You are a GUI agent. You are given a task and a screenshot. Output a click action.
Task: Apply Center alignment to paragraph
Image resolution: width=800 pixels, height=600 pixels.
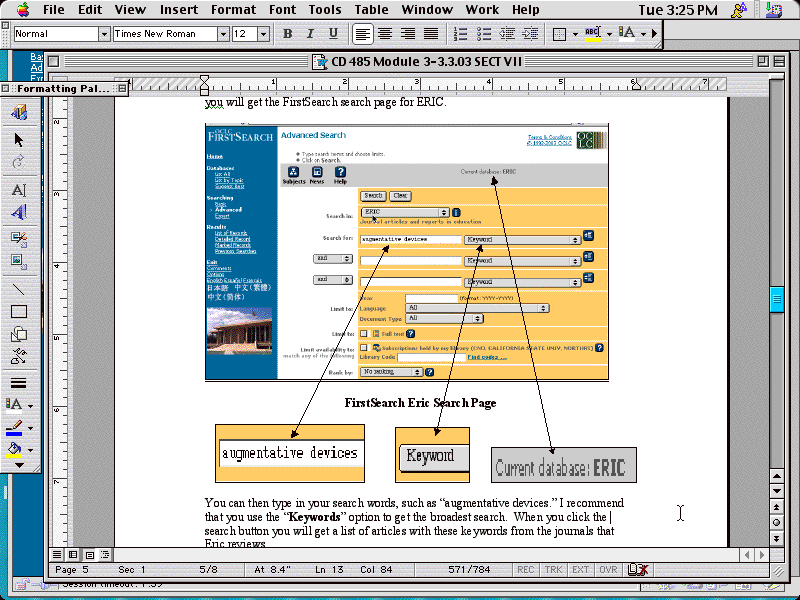tap(385, 34)
